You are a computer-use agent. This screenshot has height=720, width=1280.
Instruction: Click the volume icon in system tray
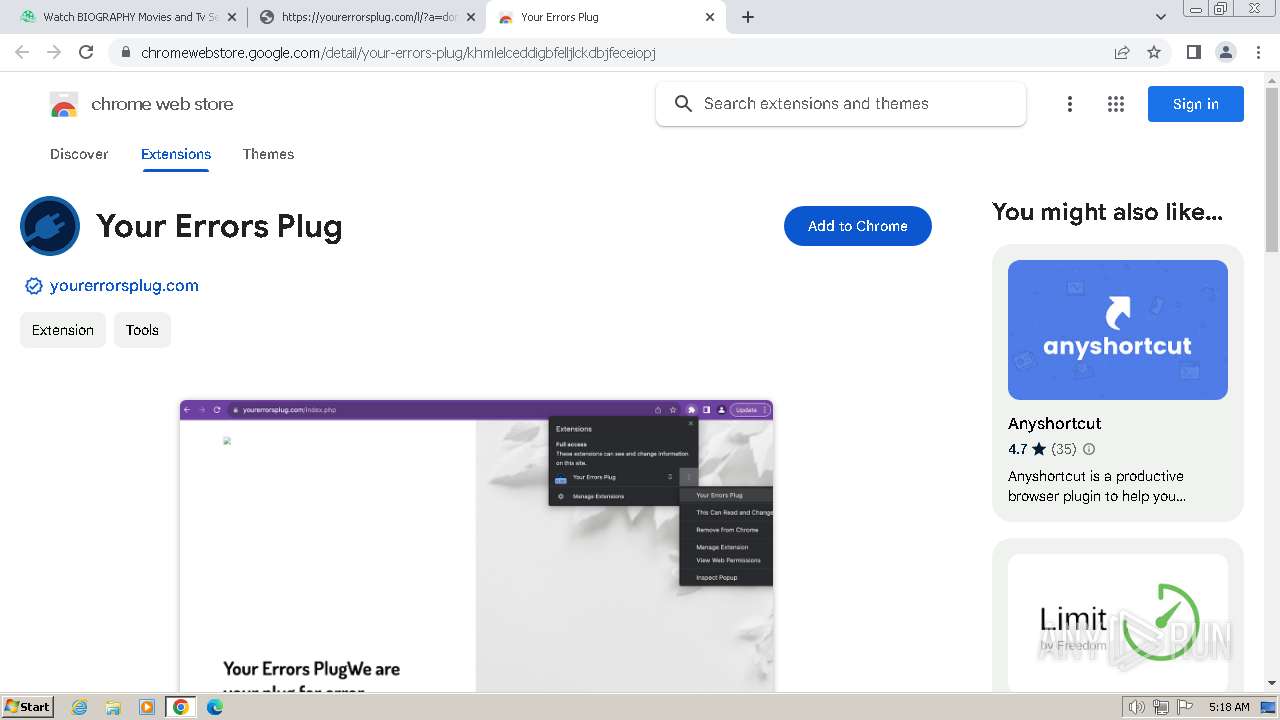pos(1137,707)
